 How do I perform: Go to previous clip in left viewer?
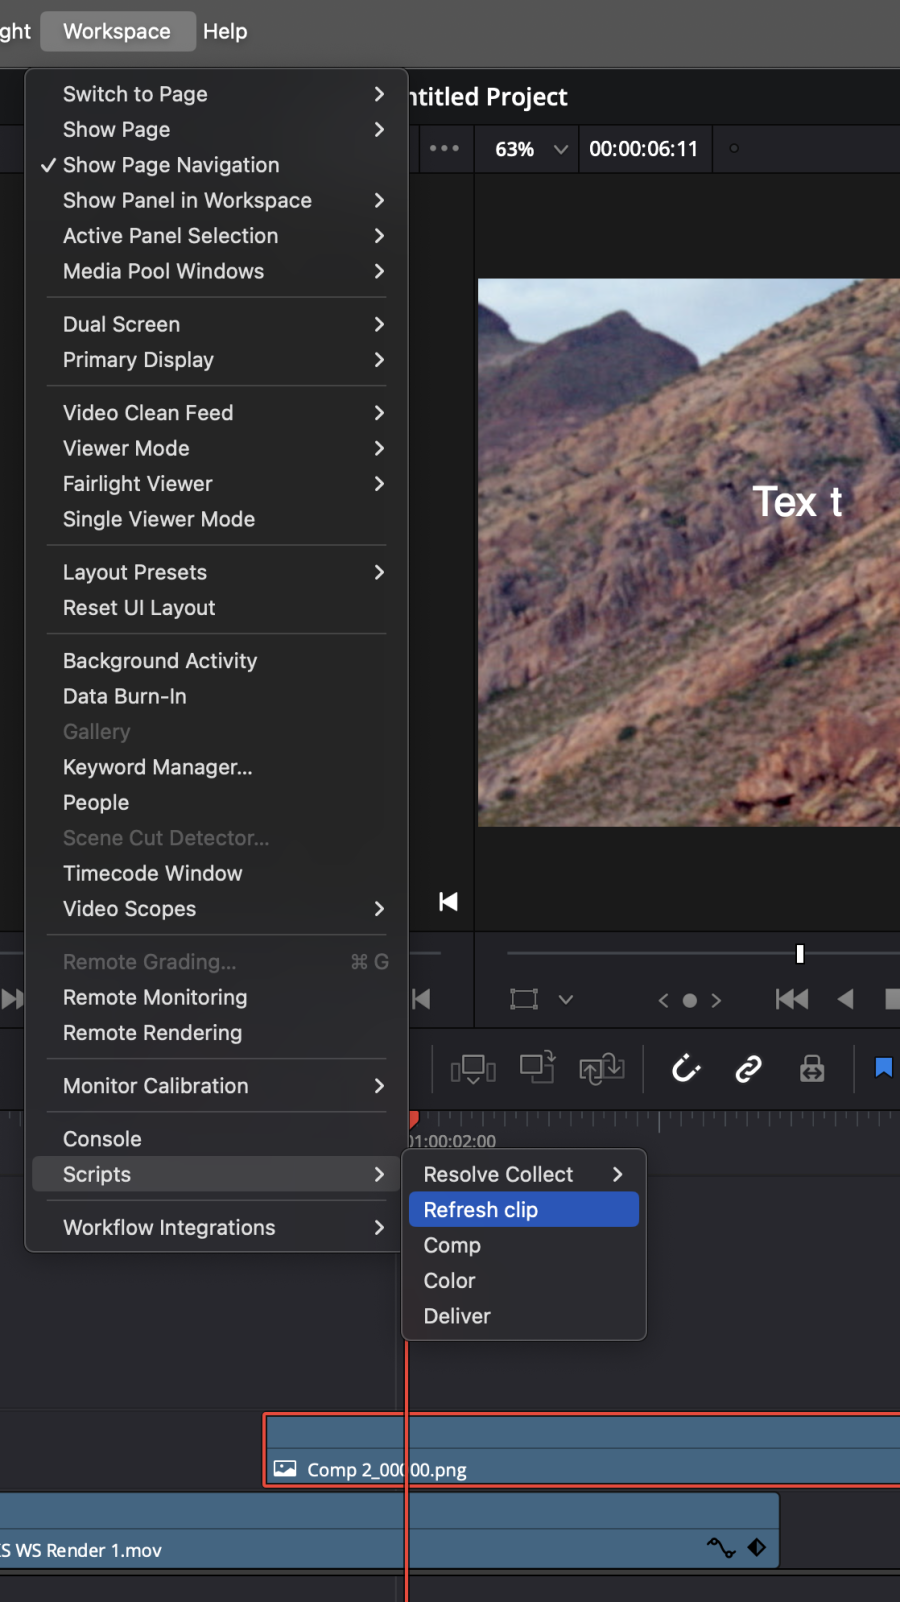tap(422, 999)
